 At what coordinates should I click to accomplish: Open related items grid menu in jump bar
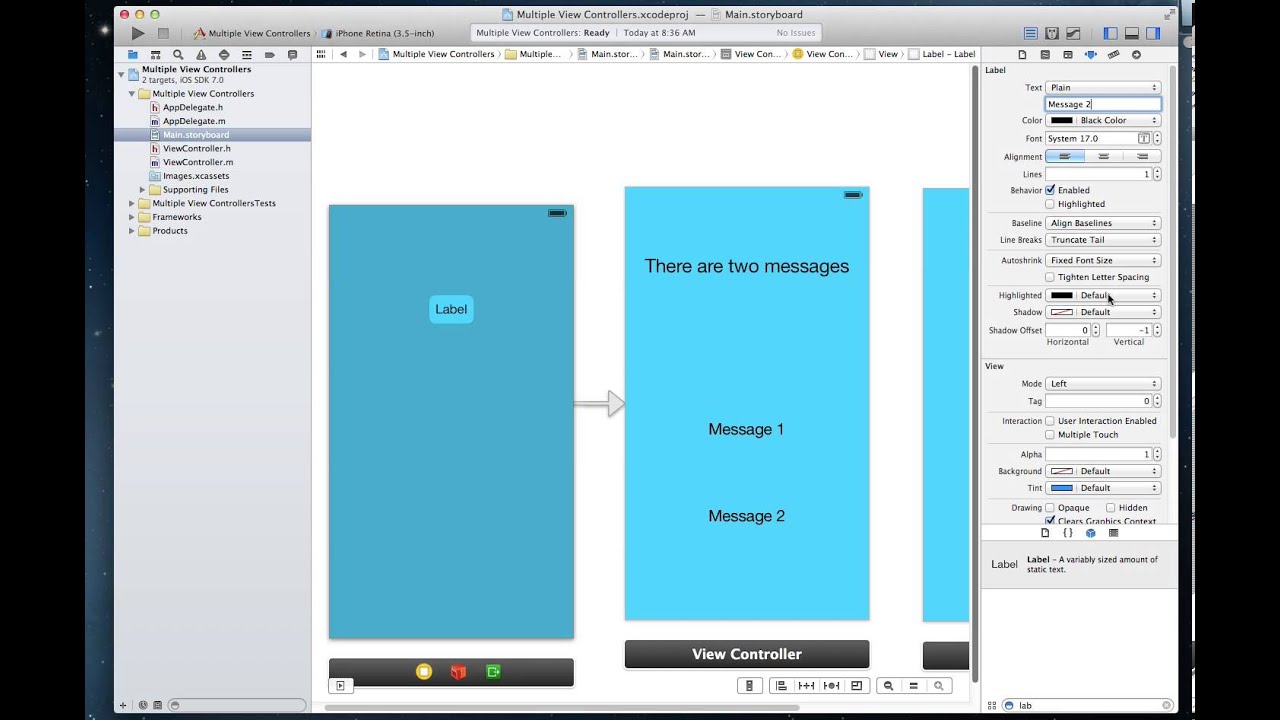click(321, 54)
